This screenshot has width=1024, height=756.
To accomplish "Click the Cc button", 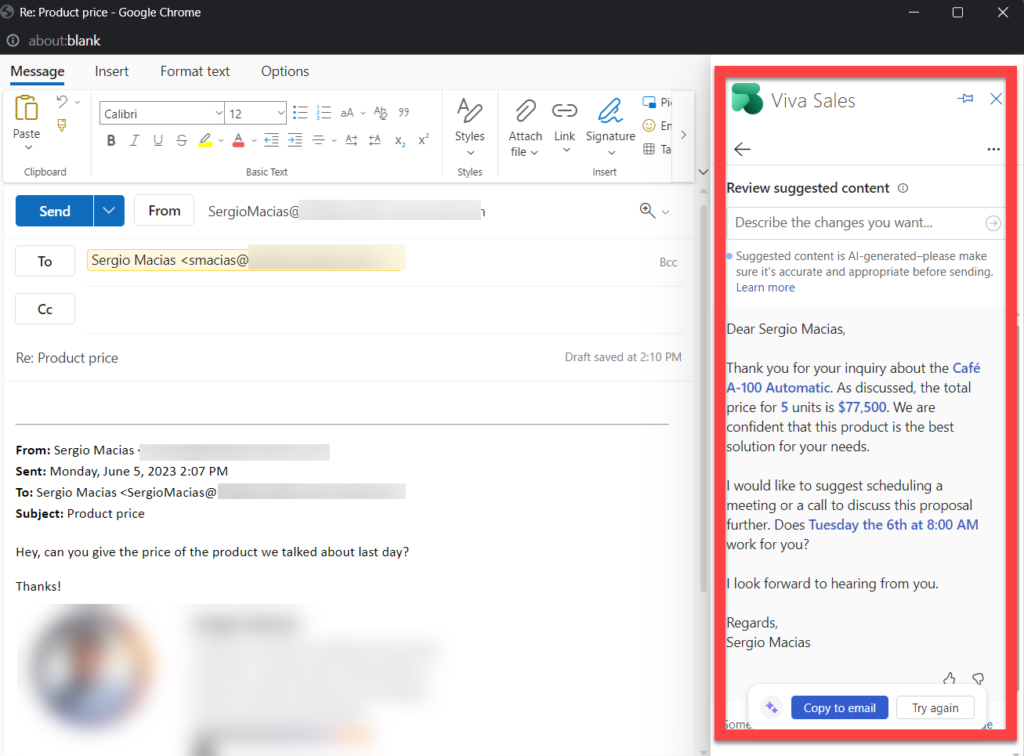I will 45,309.
